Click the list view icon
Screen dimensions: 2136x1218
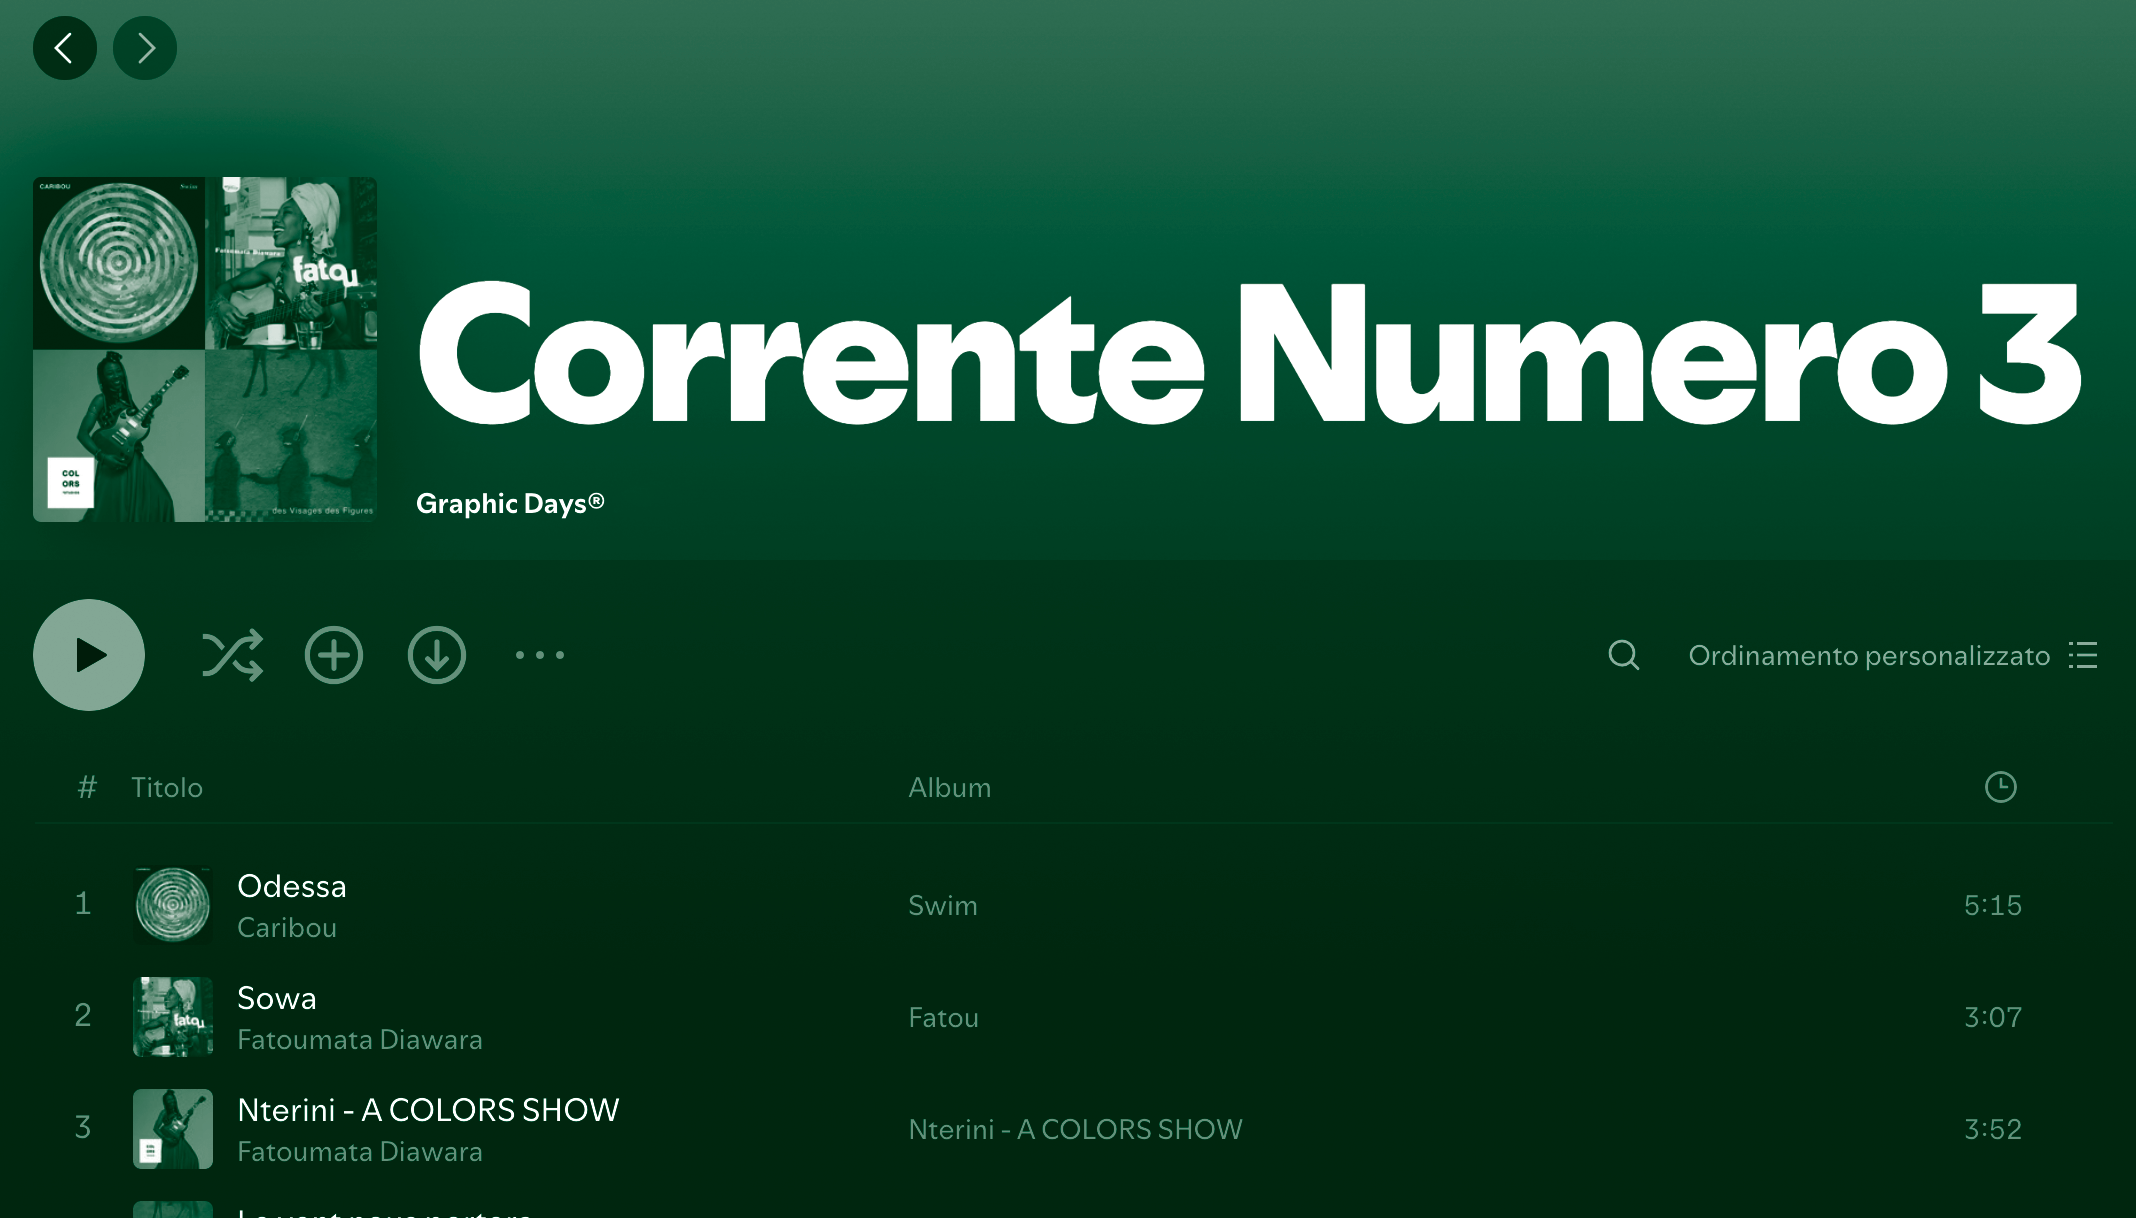pyautogui.click(x=2083, y=655)
